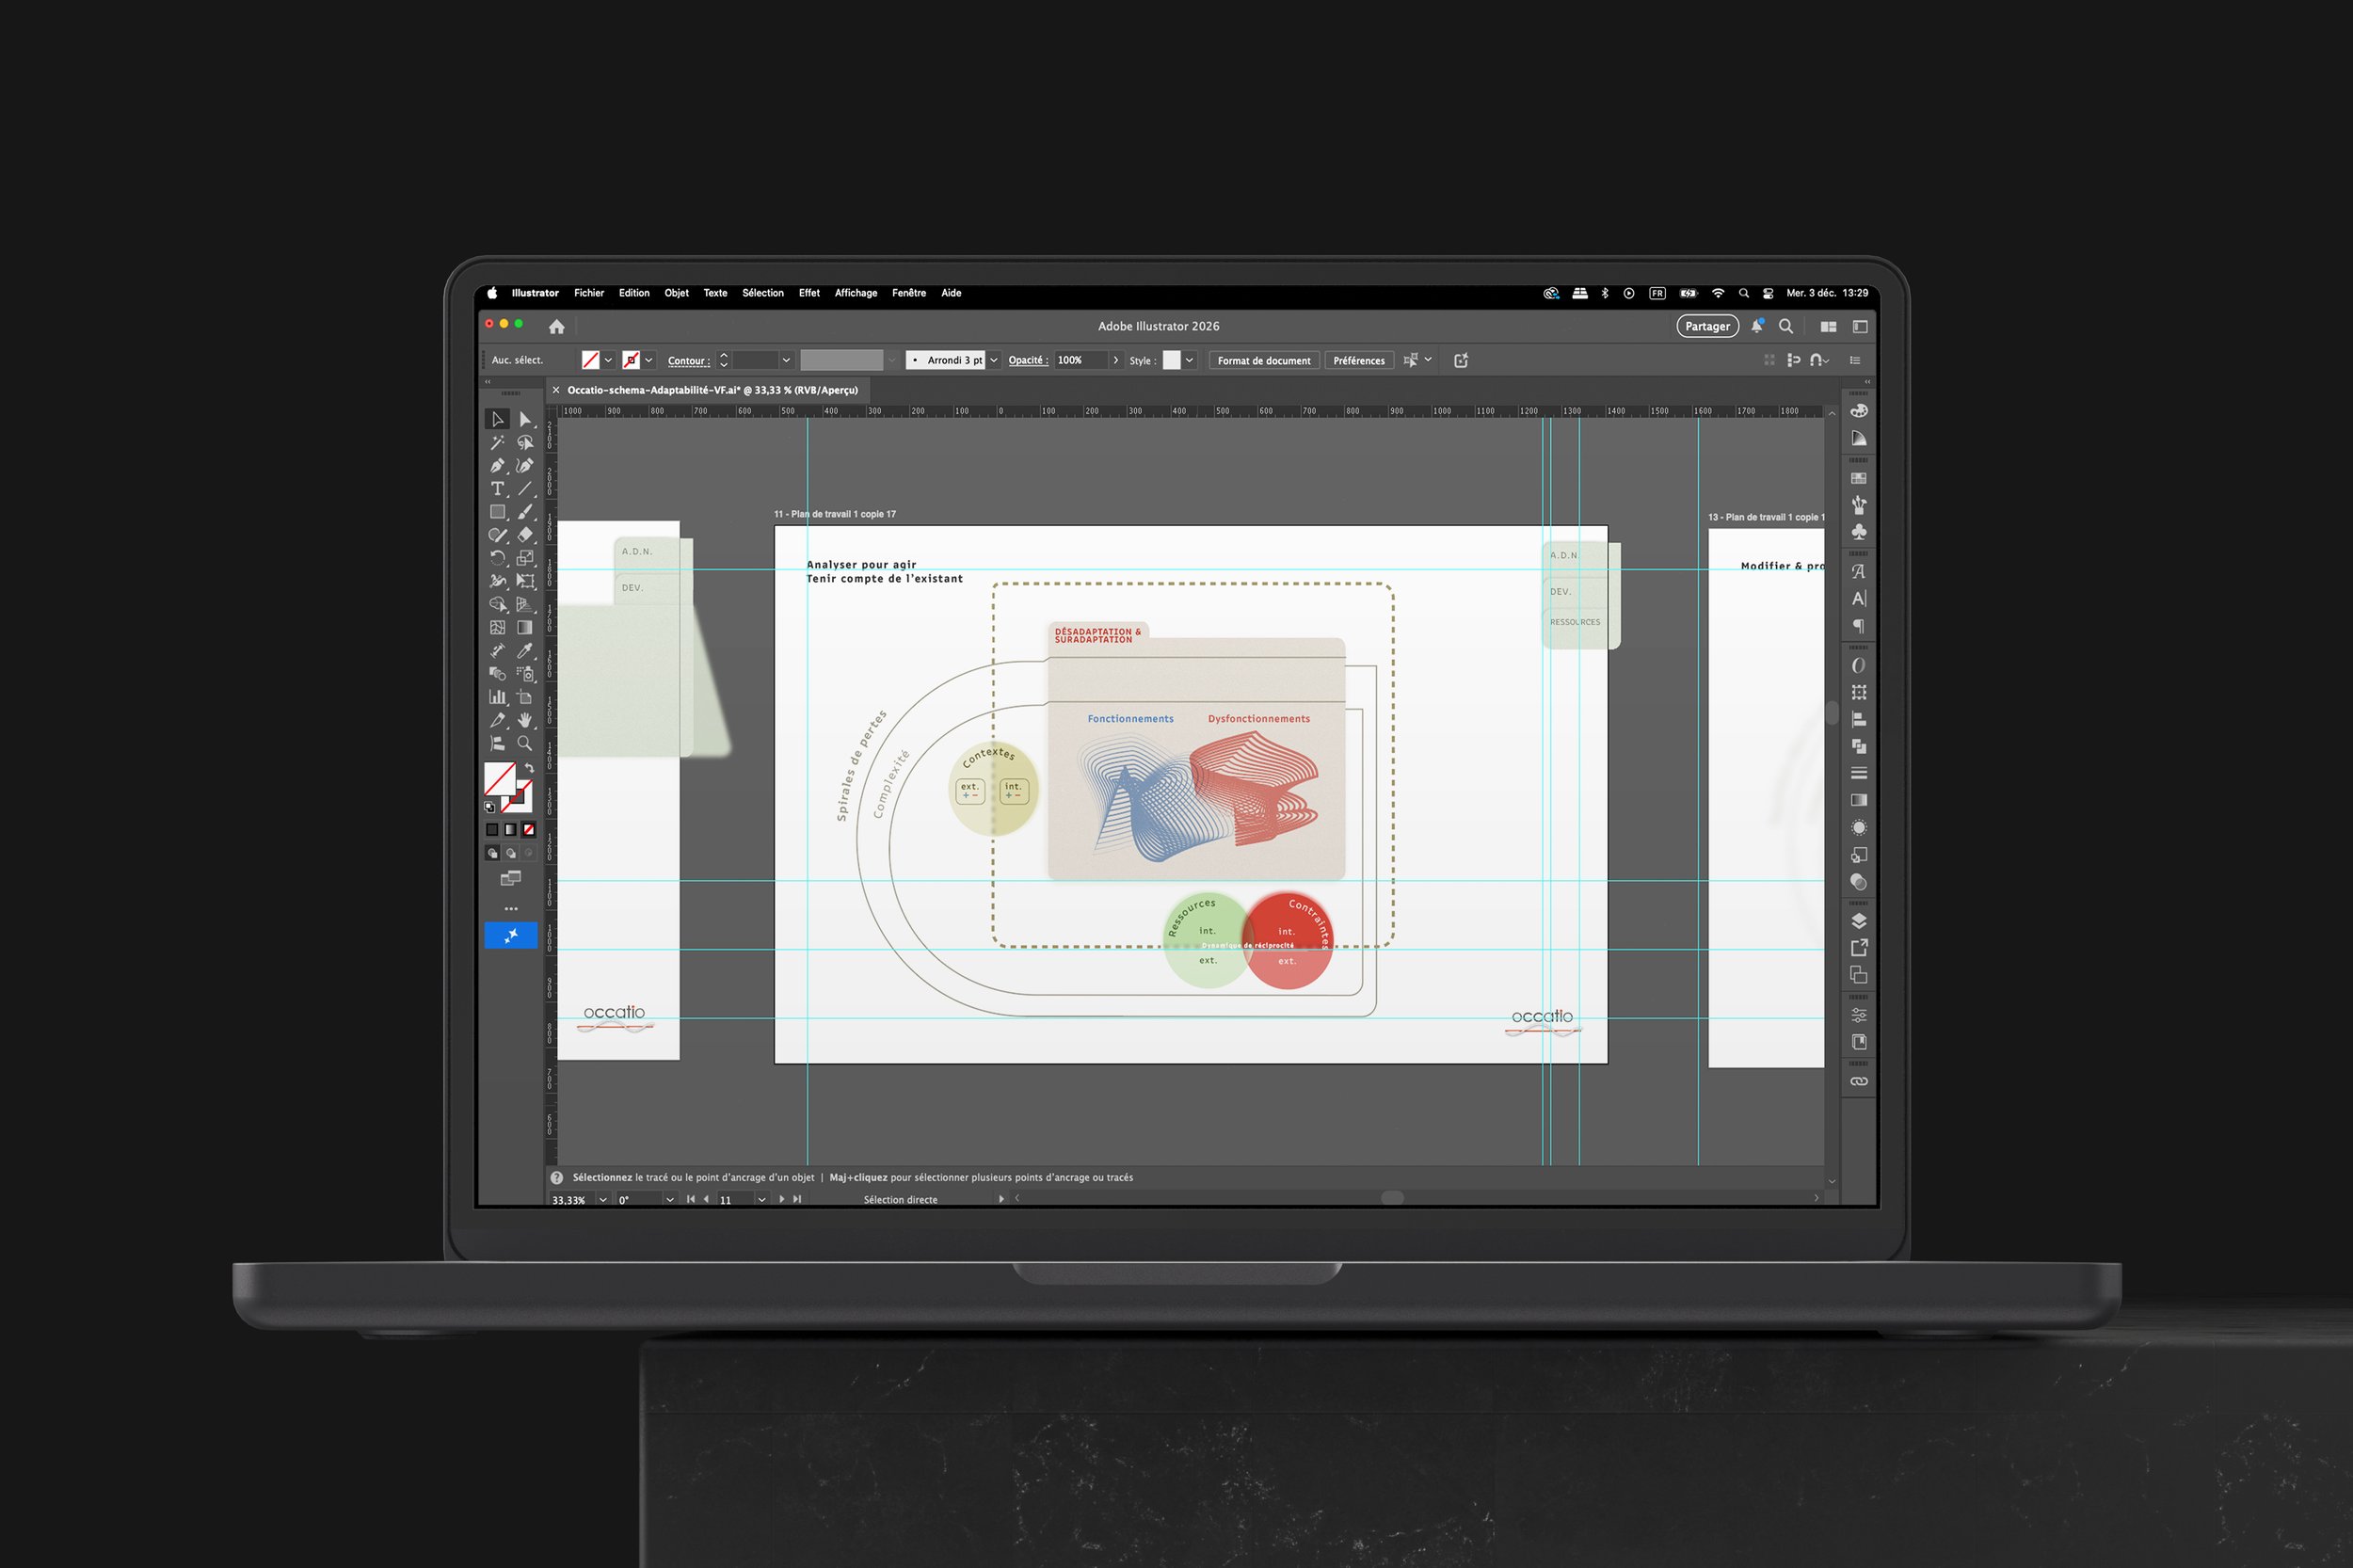The height and width of the screenshot is (1568, 2353).
Task: Swap fill and stroke colors
Action: [x=529, y=768]
